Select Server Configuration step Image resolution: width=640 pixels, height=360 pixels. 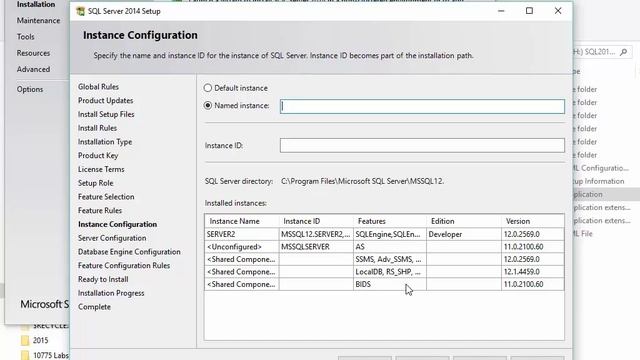coord(112,238)
